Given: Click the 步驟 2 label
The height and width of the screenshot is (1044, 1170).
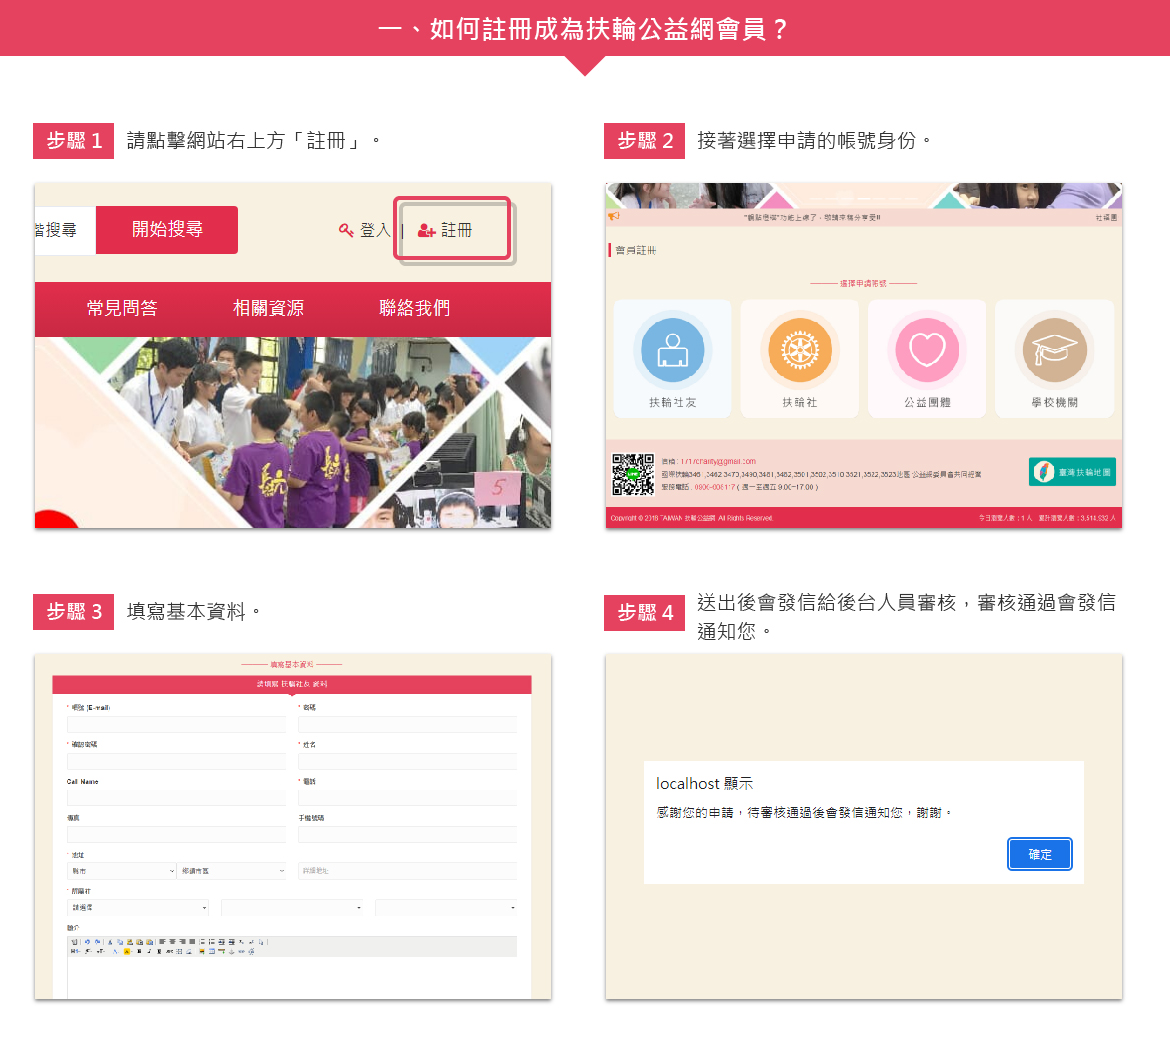Looking at the screenshot, I should (x=644, y=141).
